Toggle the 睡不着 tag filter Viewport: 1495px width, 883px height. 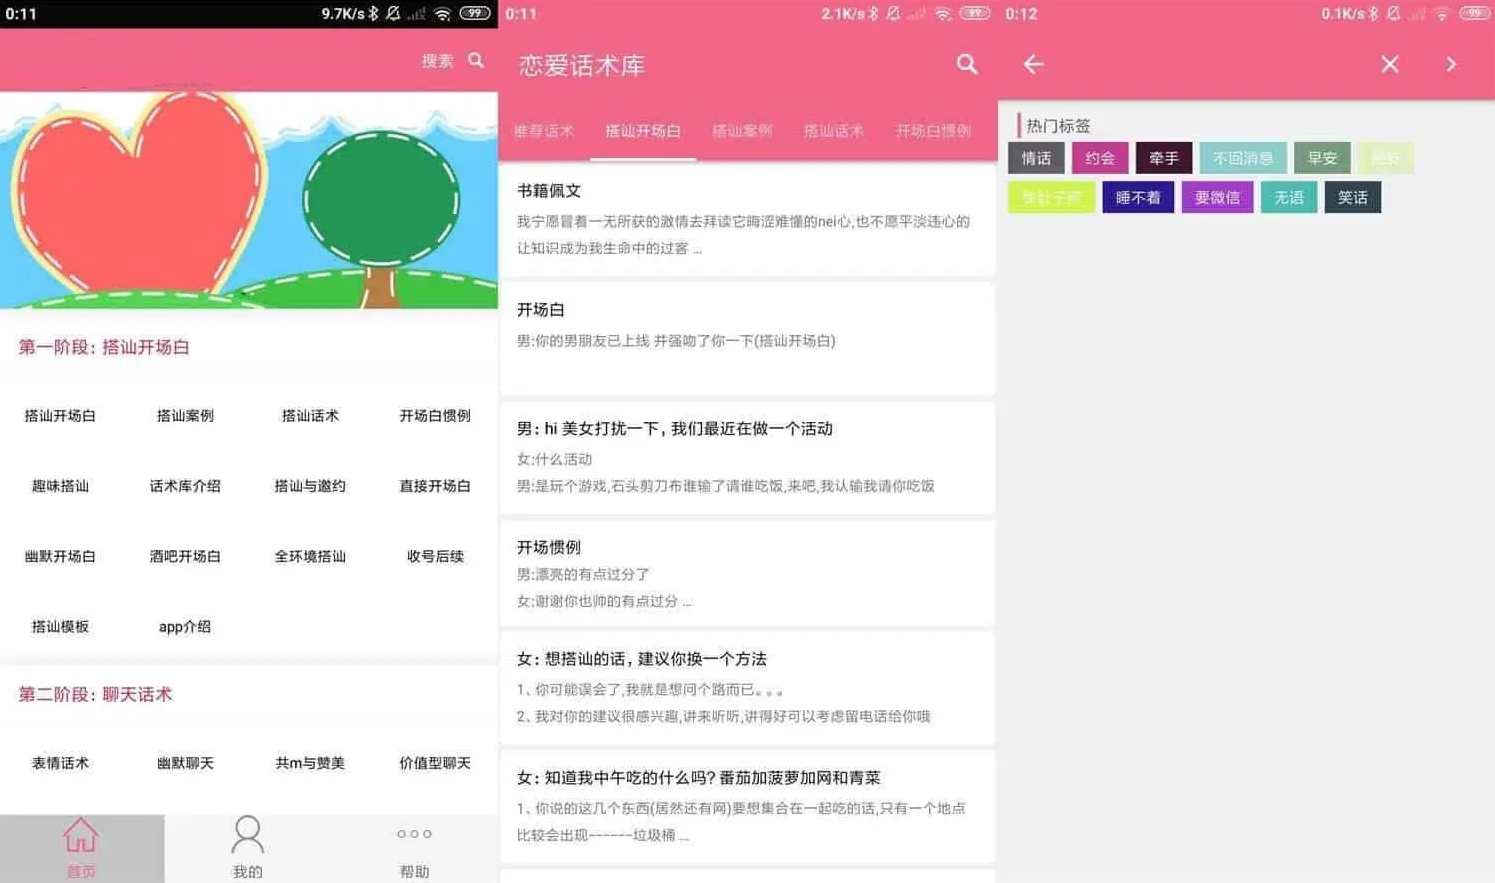(x=1137, y=197)
